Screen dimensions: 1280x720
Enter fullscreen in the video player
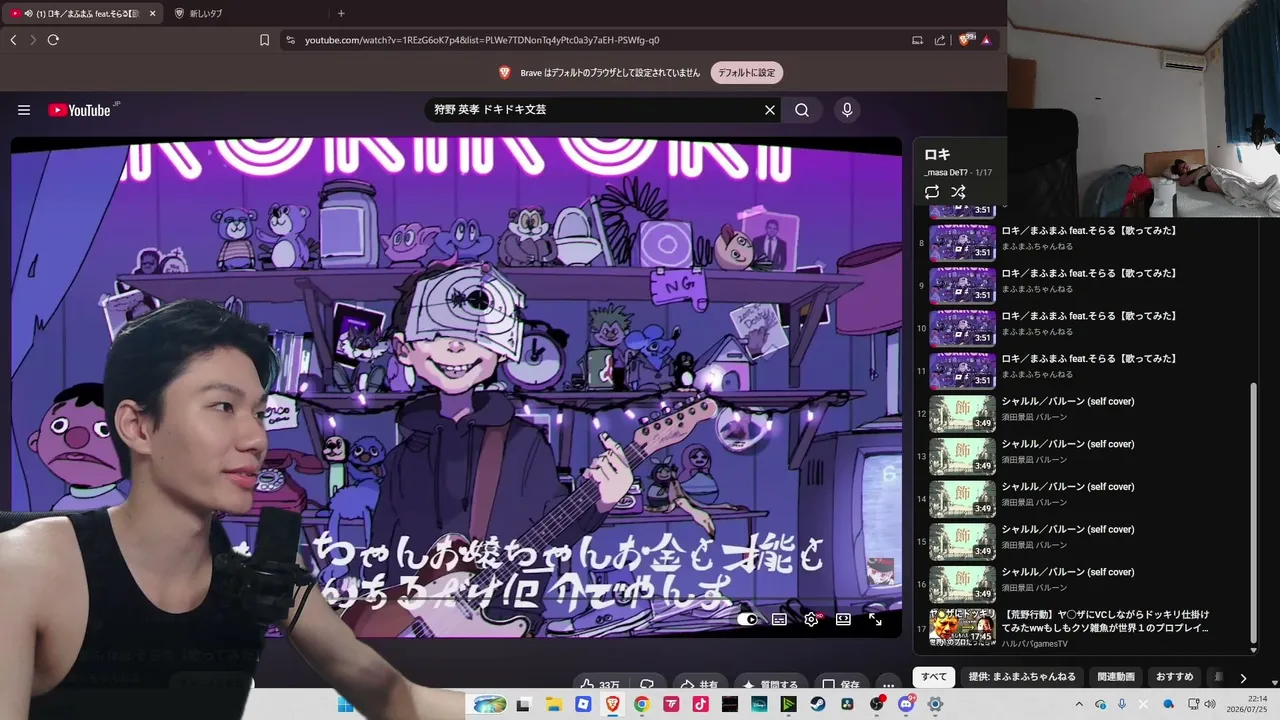(875, 619)
